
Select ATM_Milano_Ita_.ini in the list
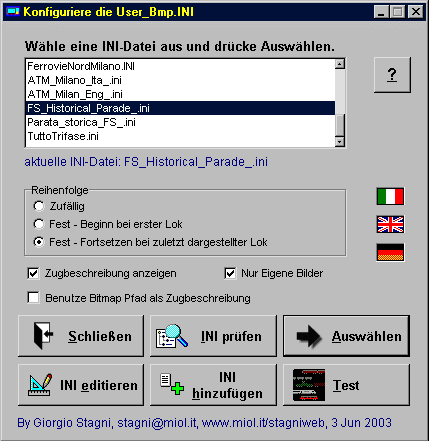pos(180,80)
